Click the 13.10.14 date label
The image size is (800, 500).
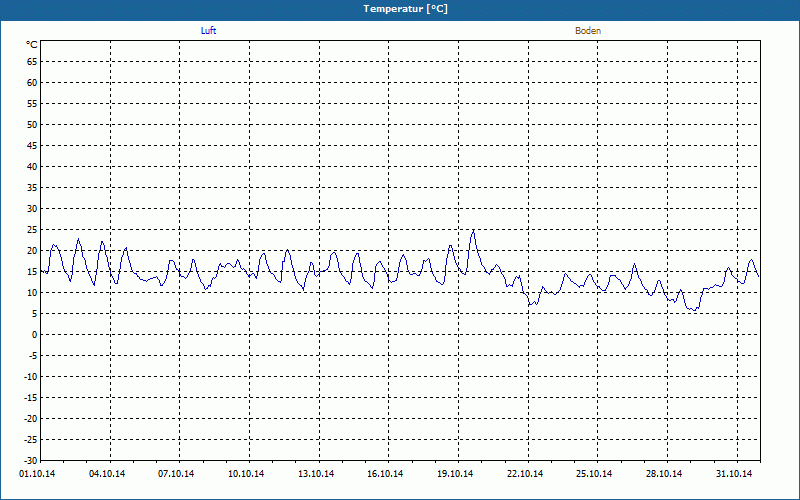click(316, 474)
